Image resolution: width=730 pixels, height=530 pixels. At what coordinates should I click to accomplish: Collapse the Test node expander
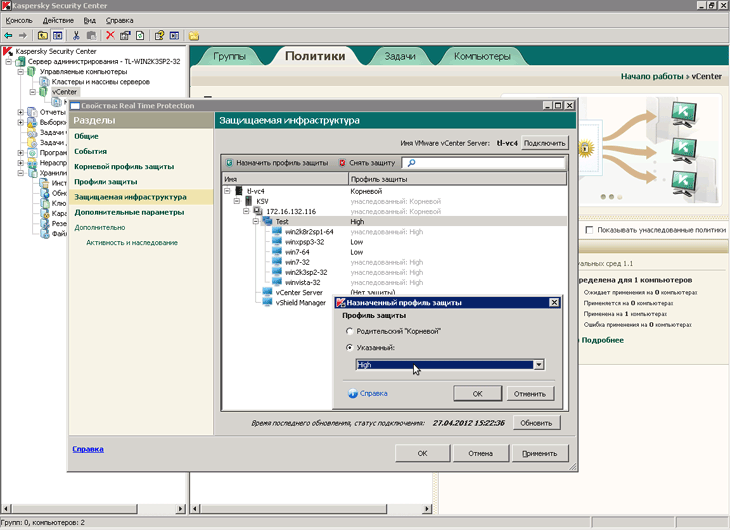256,221
